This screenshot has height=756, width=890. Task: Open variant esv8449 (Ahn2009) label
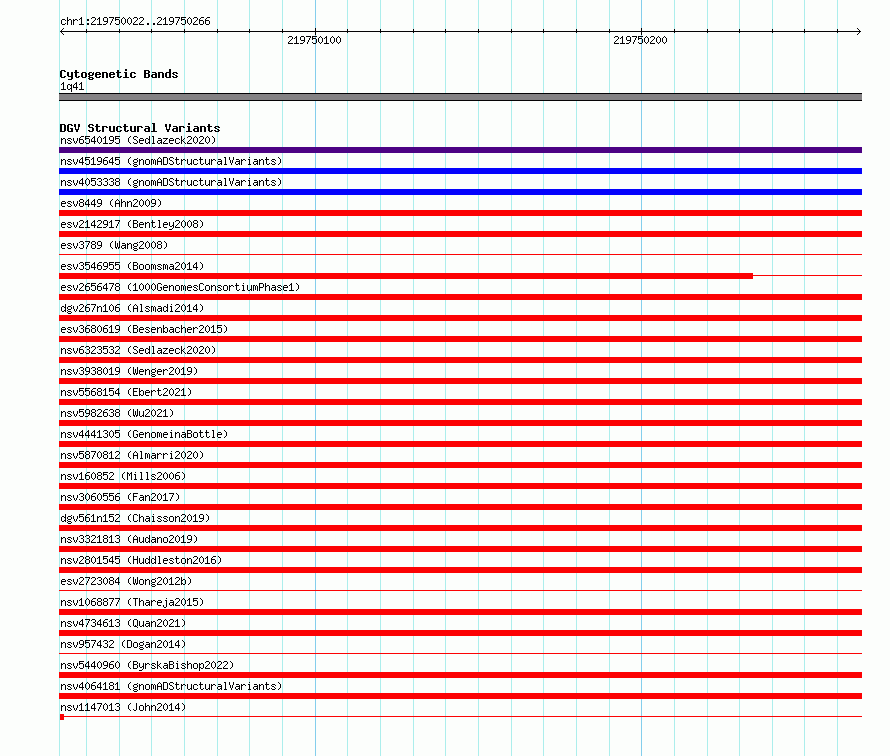tap(111, 203)
